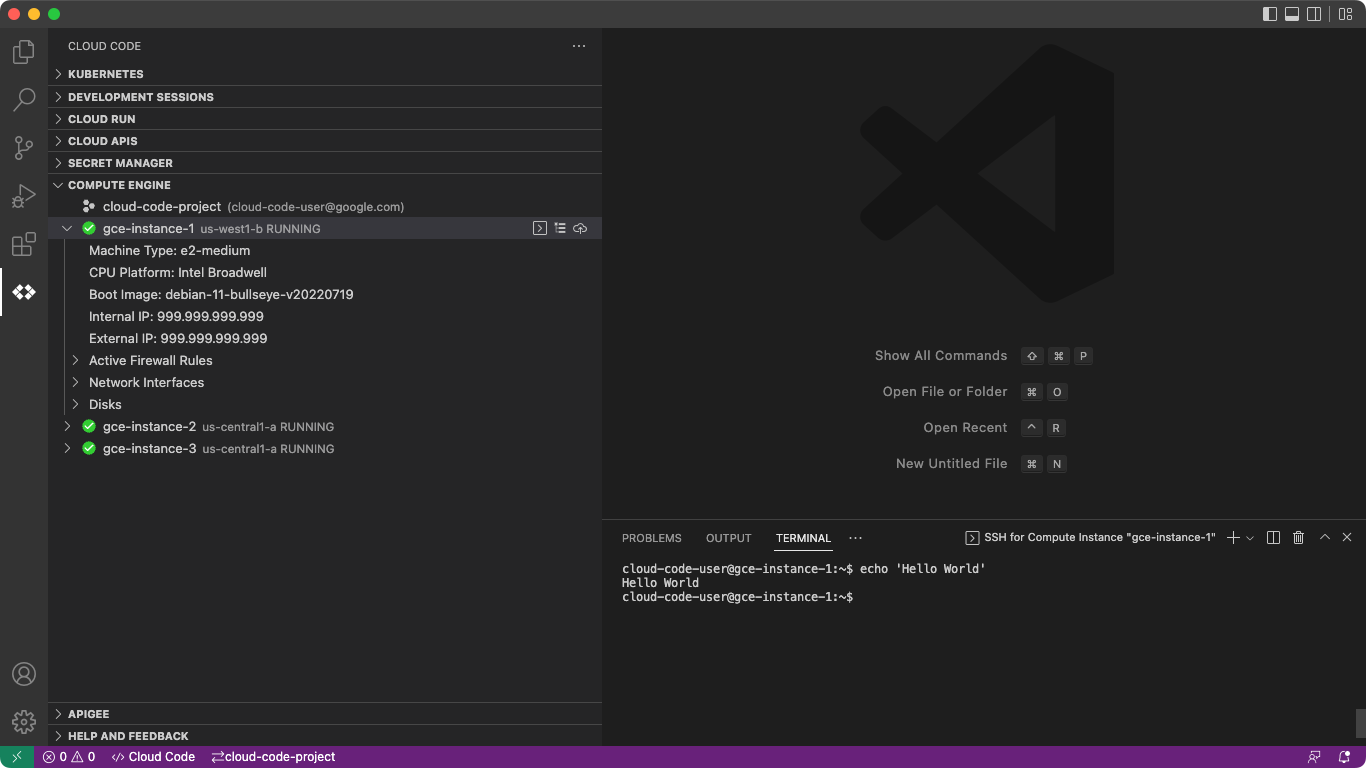Viewport: 1366px width, 768px height.
Task: Open the Source Control view
Action: click(x=24, y=148)
